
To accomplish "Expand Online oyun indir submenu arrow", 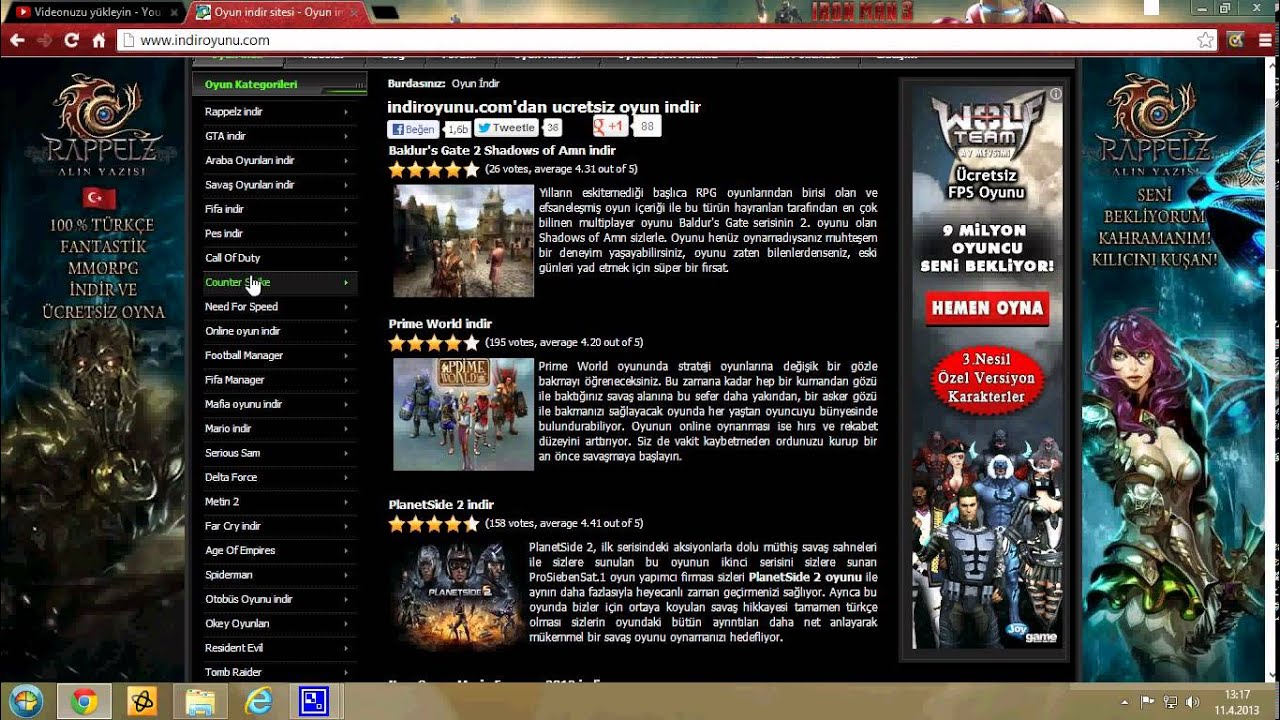I will click(x=346, y=331).
